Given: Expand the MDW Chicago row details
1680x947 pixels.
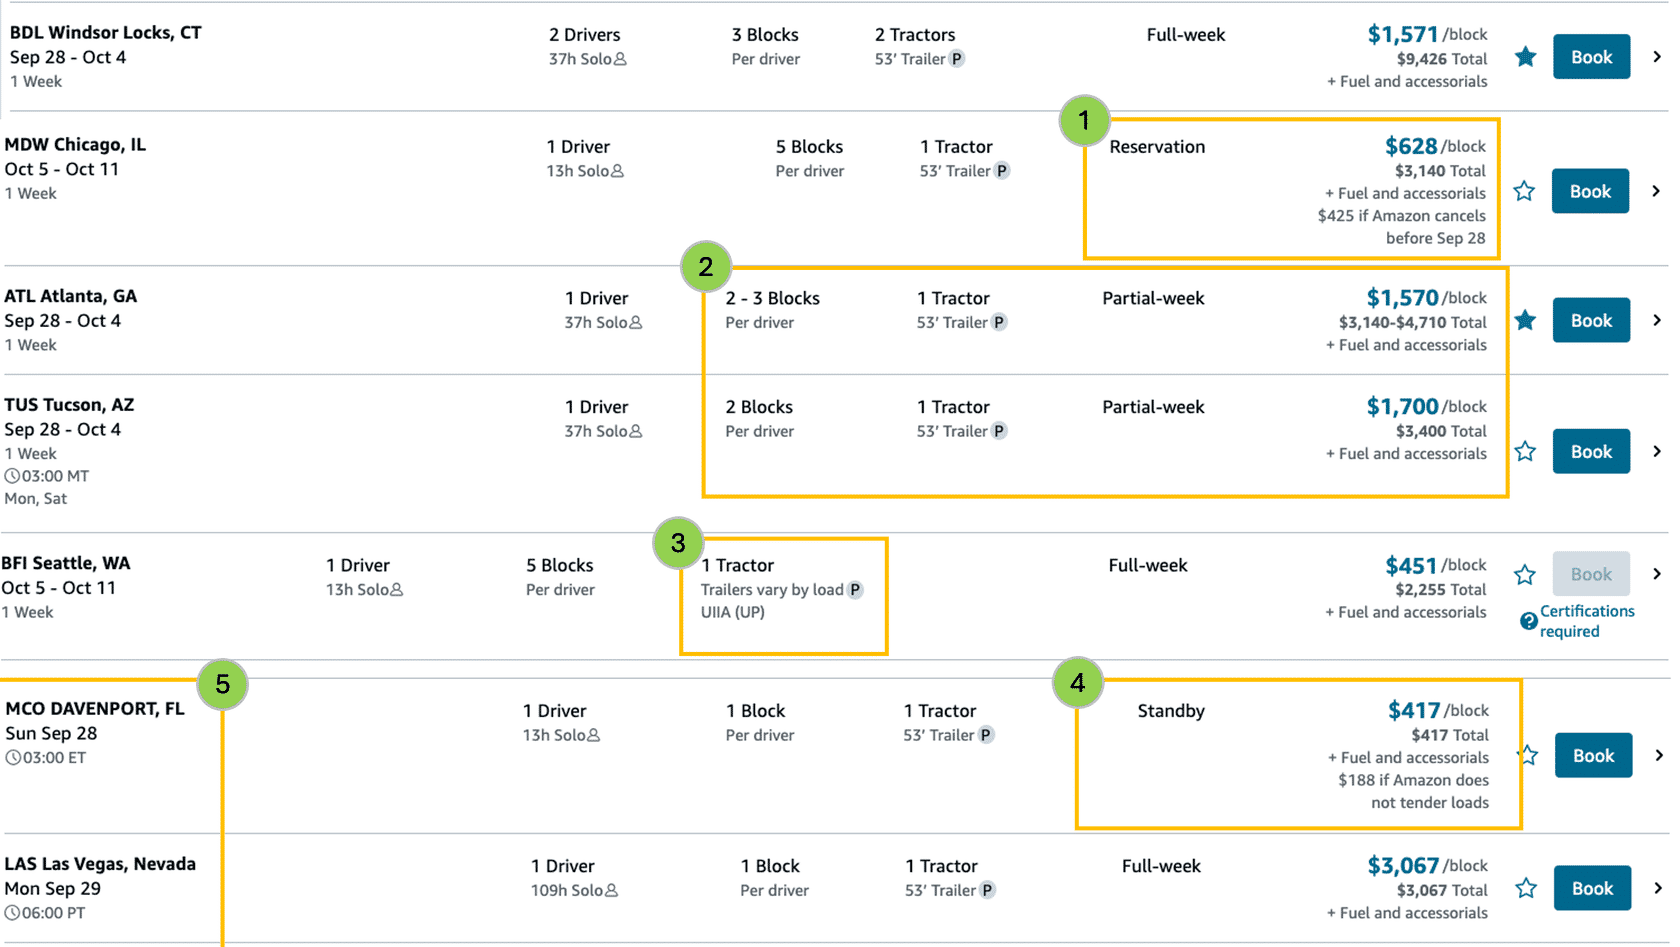Looking at the screenshot, I should [x=1656, y=191].
